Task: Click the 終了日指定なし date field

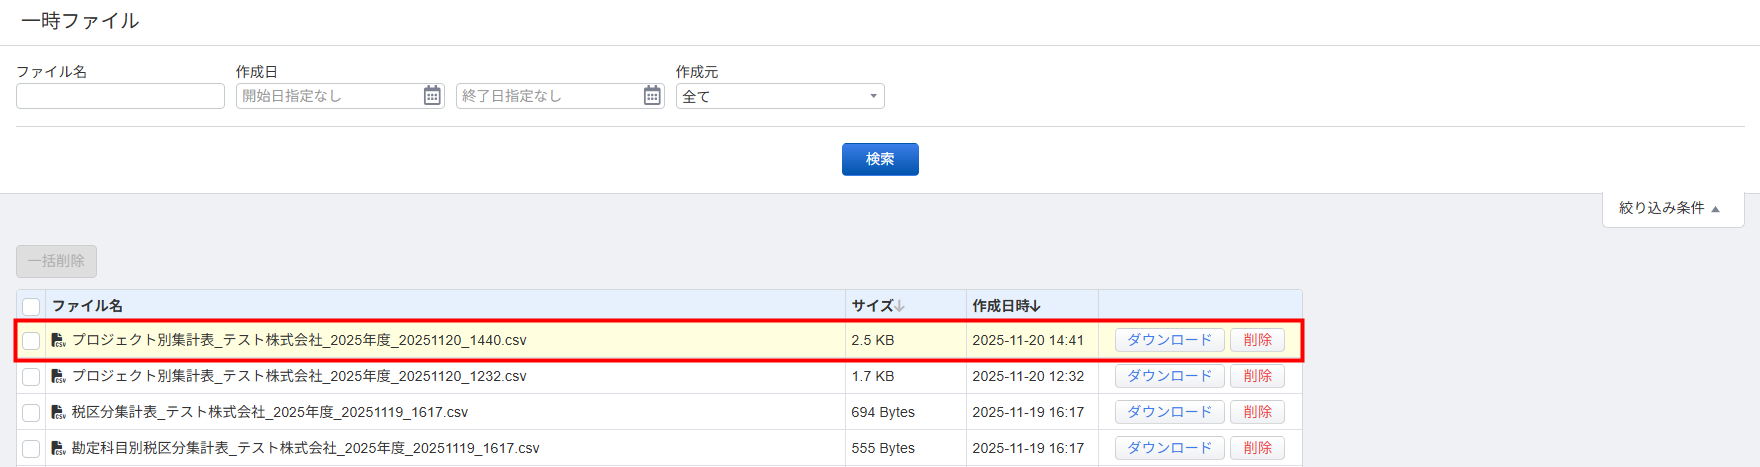Action: pyautogui.click(x=548, y=96)
